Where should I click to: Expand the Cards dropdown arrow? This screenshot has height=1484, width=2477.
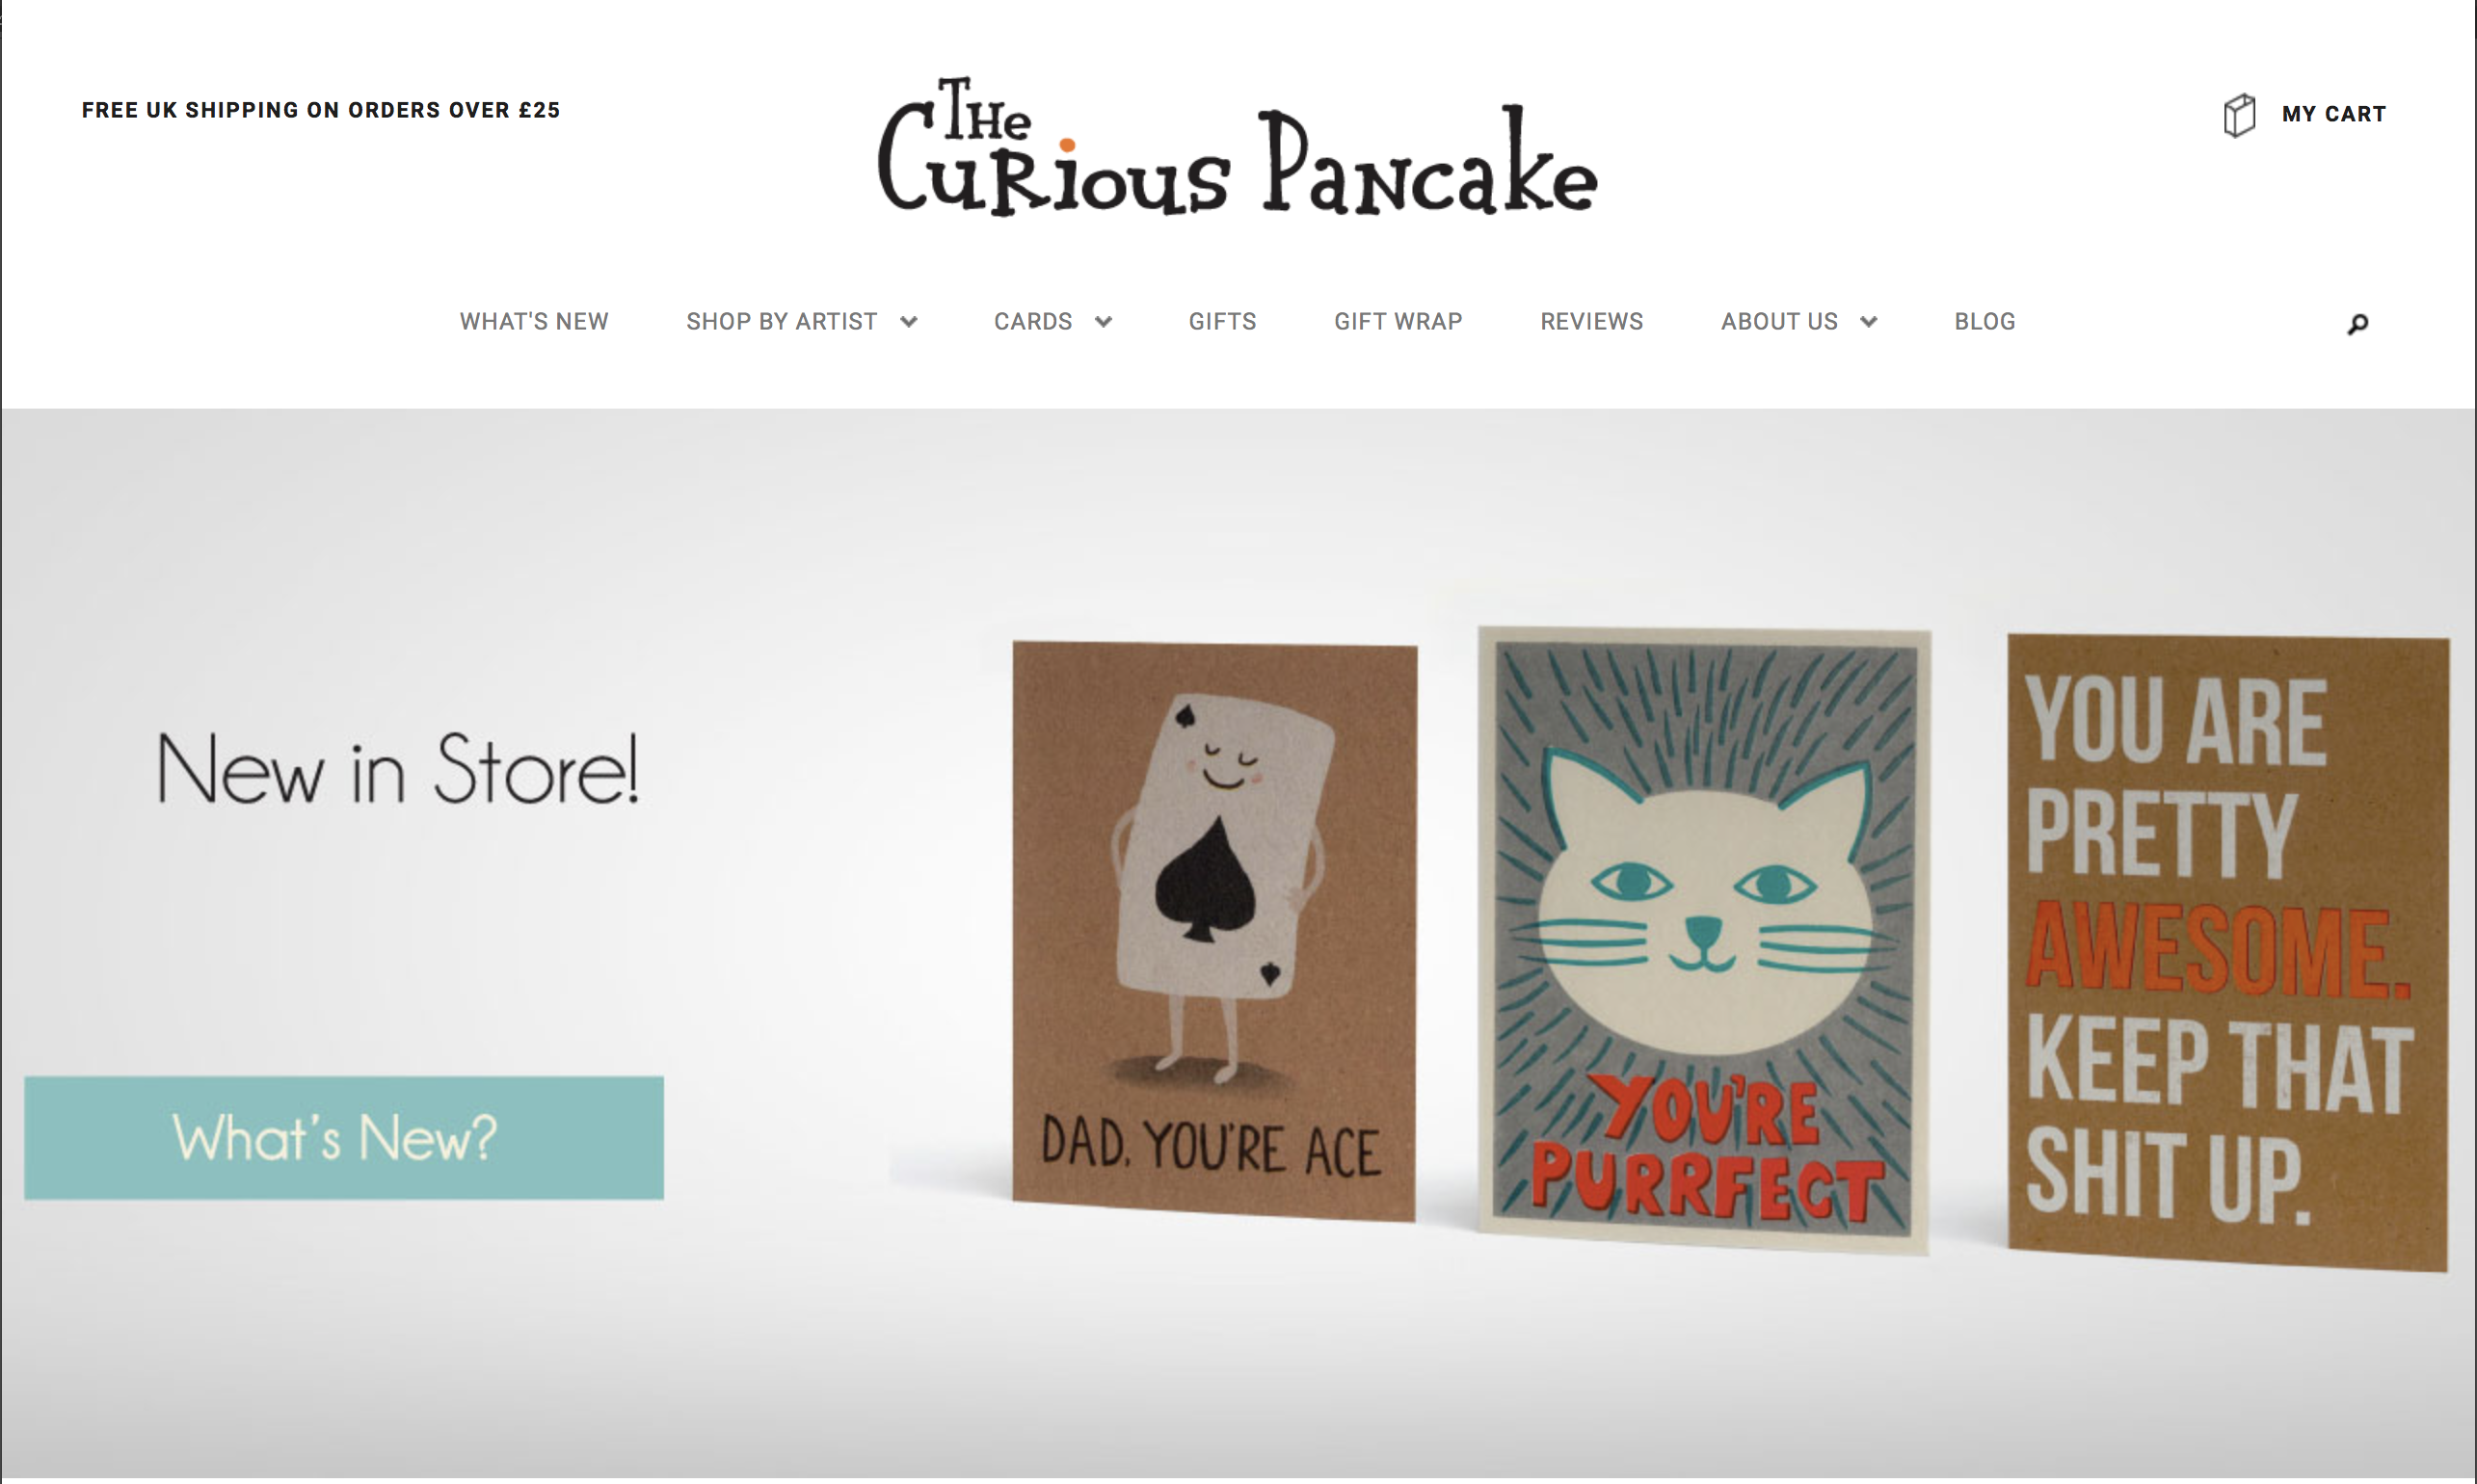tap(1103, 322)
